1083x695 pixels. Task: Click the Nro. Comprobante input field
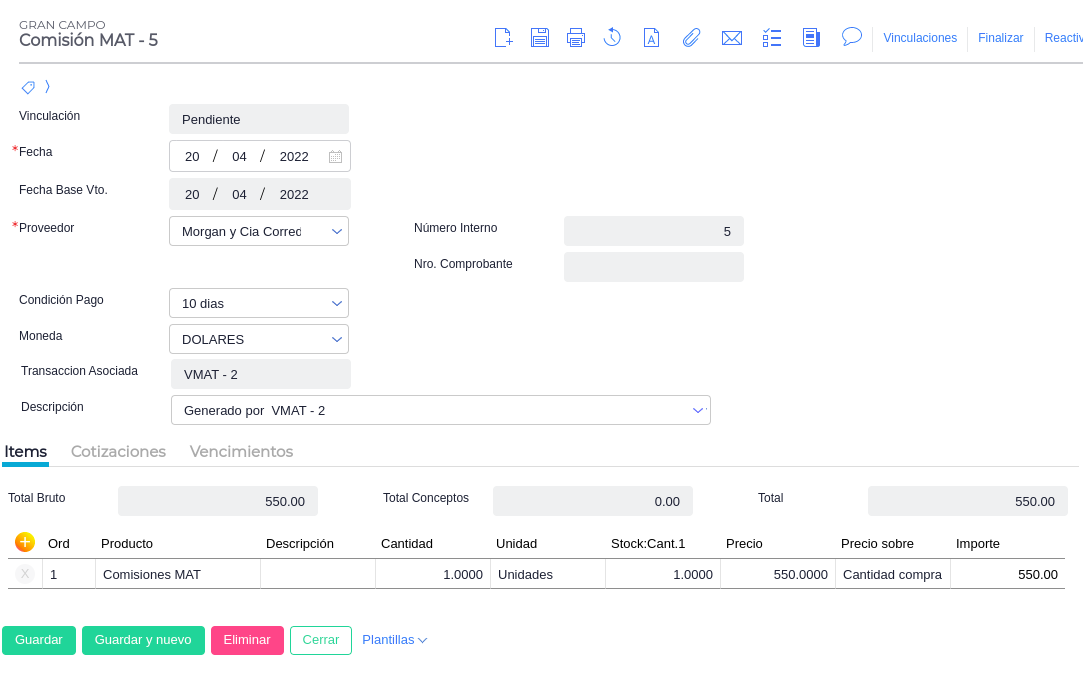click(653, 267)
